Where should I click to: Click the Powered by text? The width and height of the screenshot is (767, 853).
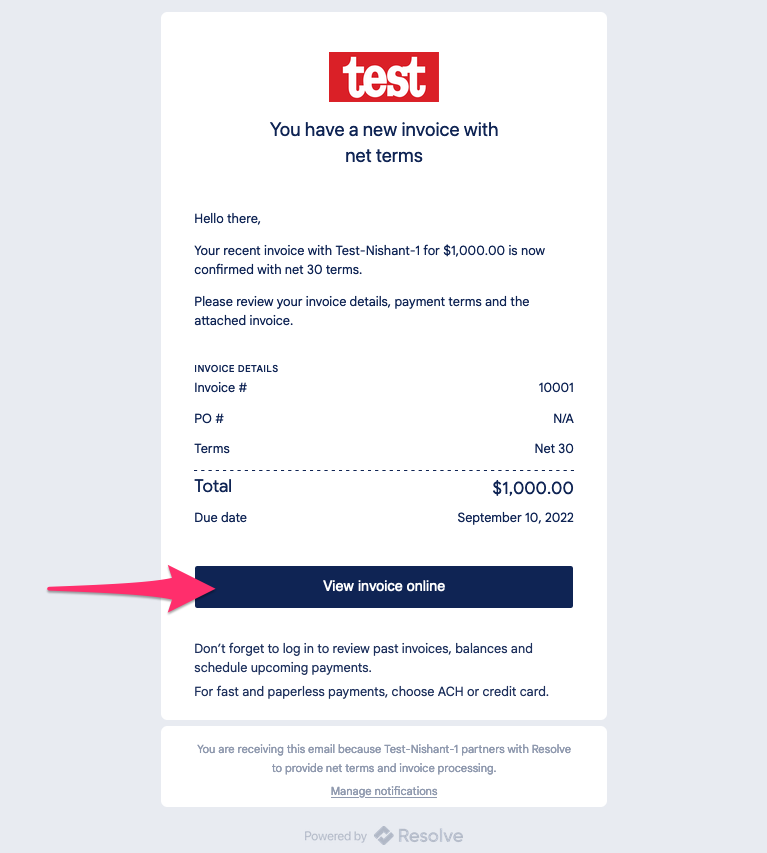click(335, 836)
